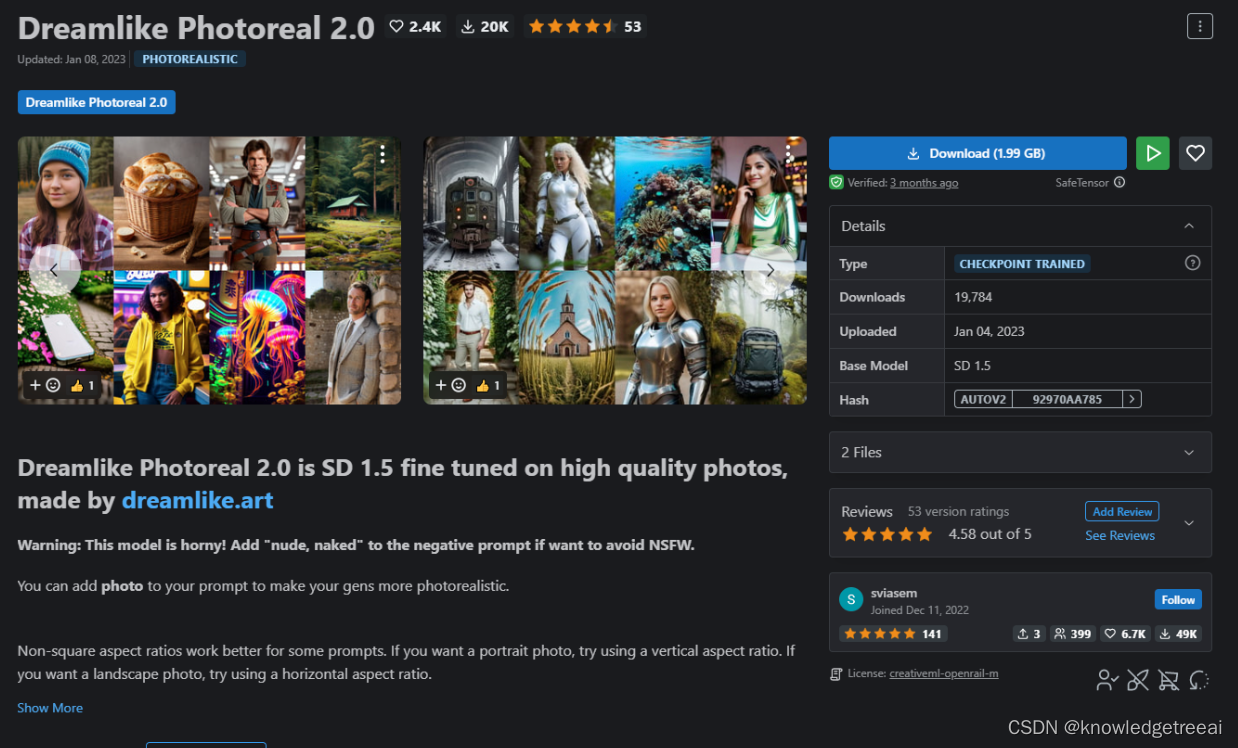
Task: Click Show More to expand description
Action: coord(50,708)
